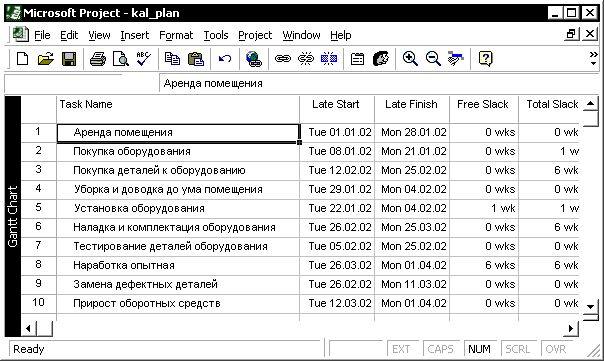Split the task with the blue split icon
This screenshot has width=604, height=361.
[x=329, y=59]
